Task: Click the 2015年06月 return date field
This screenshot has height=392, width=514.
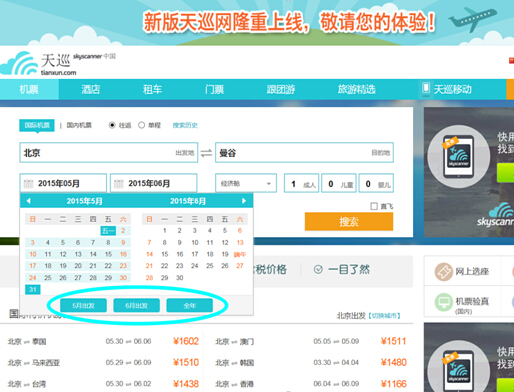Action: (x=154, y=183)
